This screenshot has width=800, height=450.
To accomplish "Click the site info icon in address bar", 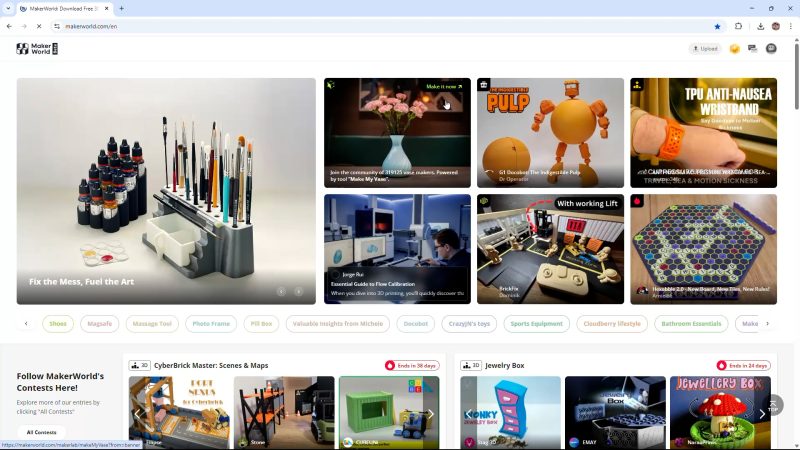I will coord(57,26).
